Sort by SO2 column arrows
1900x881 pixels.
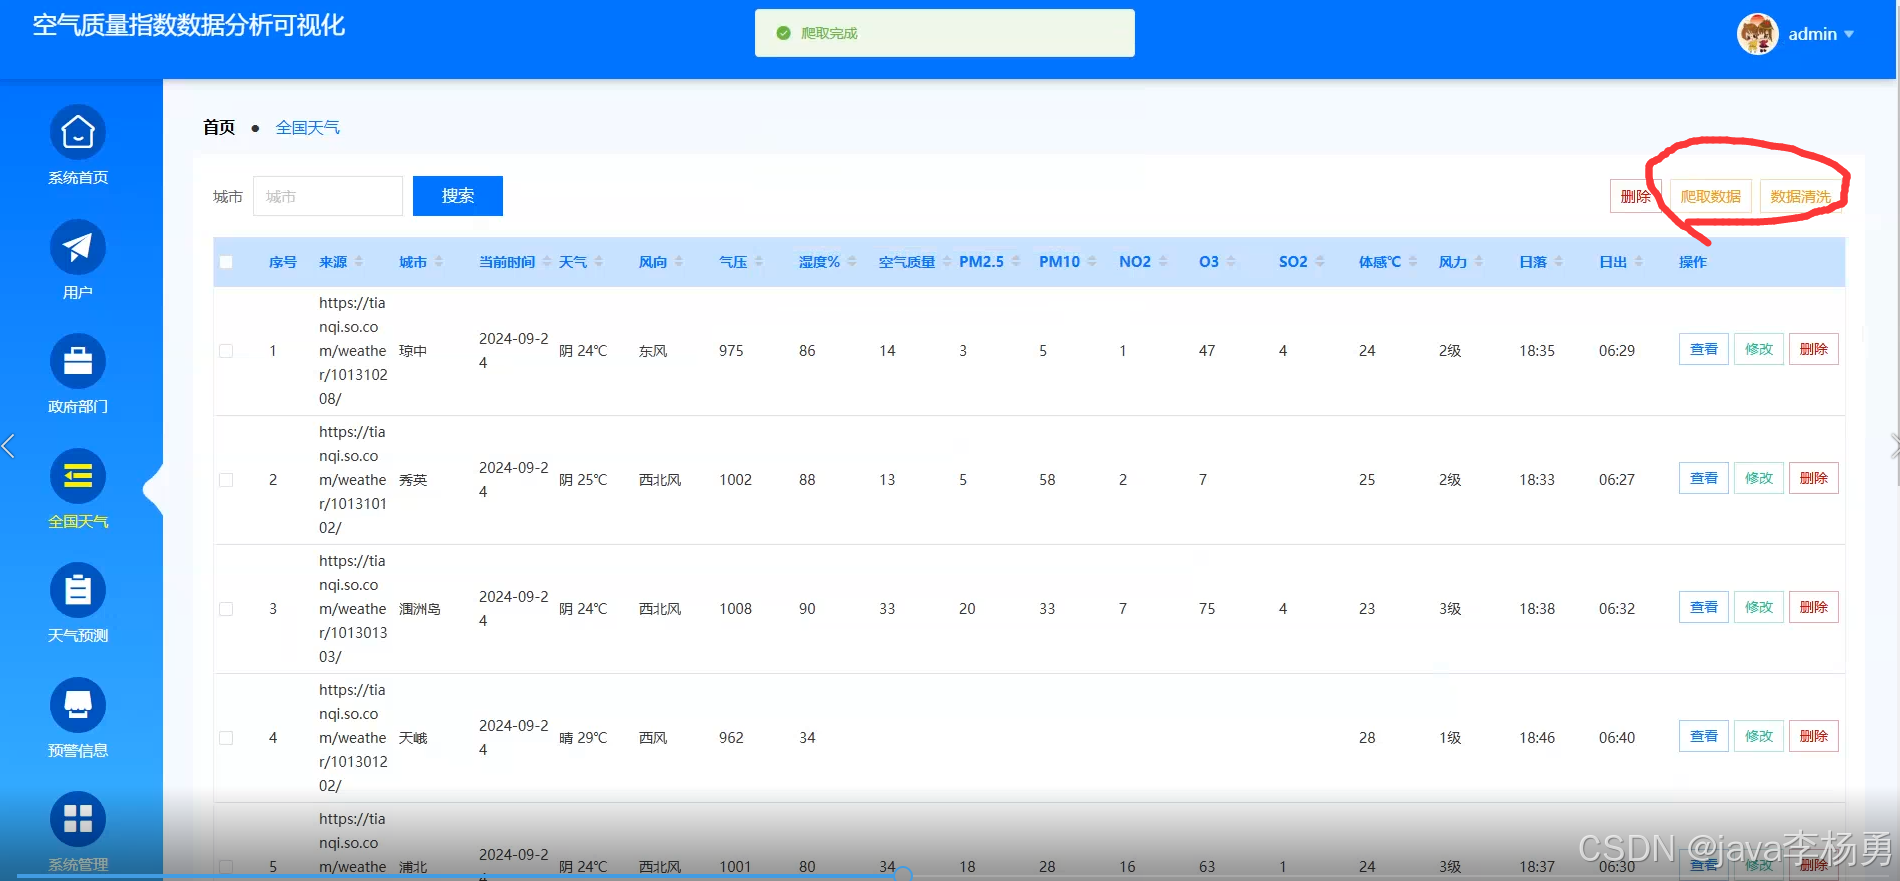[1319, 262]
